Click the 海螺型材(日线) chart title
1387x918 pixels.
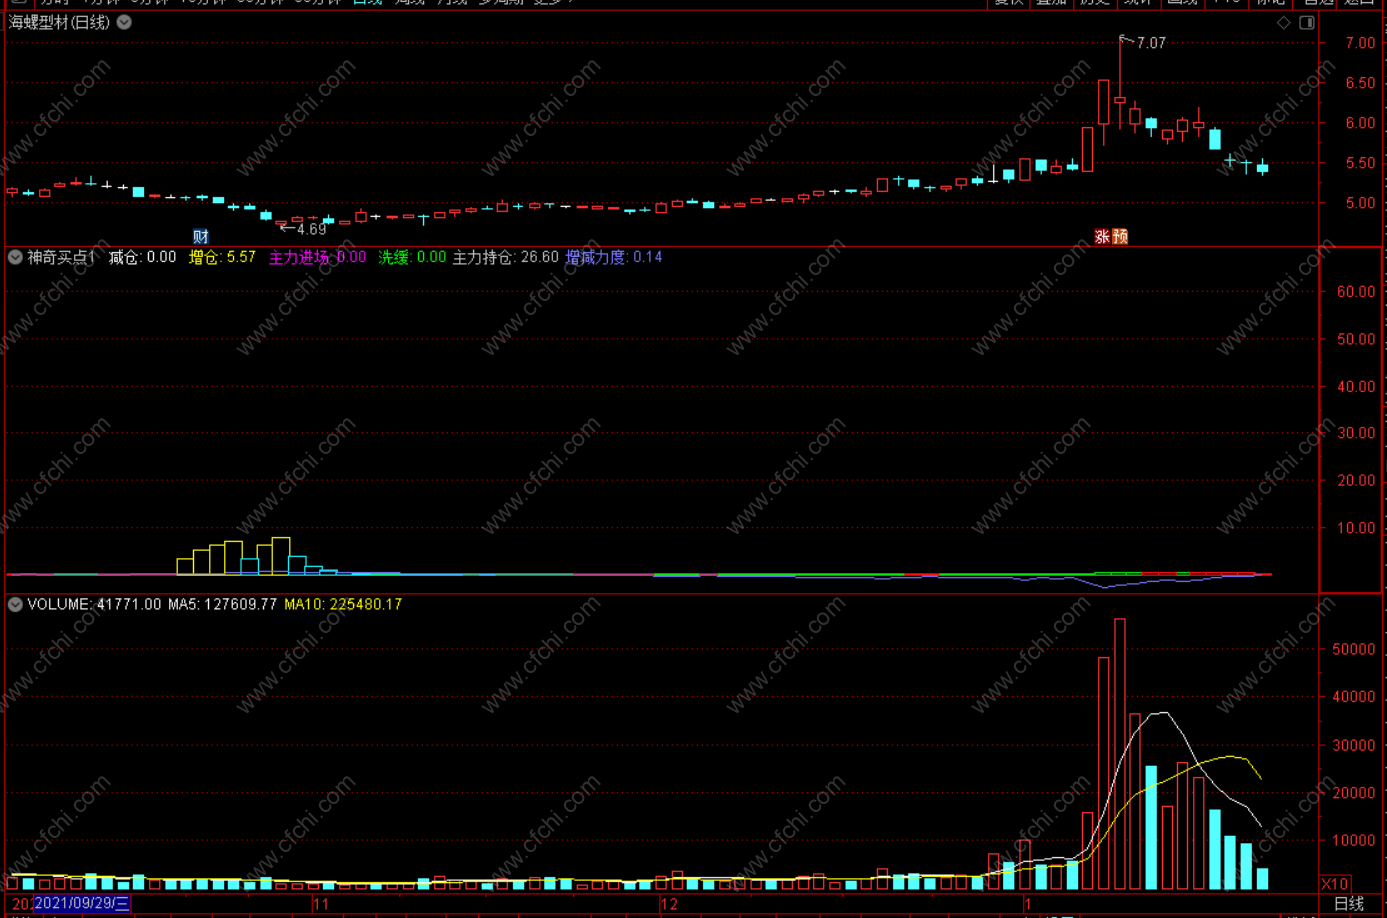click(59, 22)
